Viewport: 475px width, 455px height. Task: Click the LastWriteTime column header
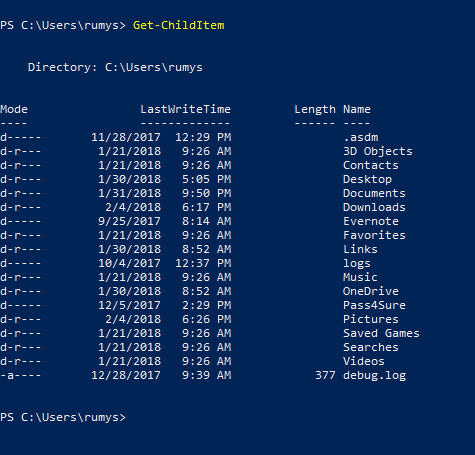pos(185,109)
